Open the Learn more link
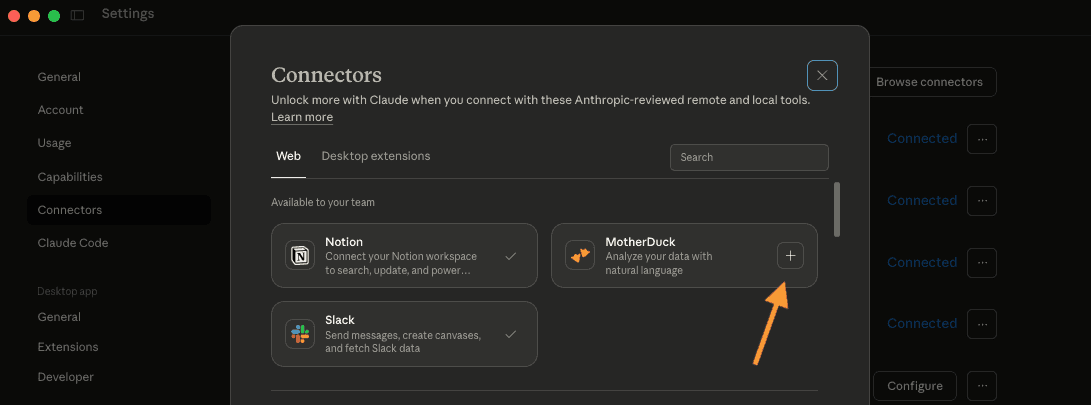 (302, 117)
